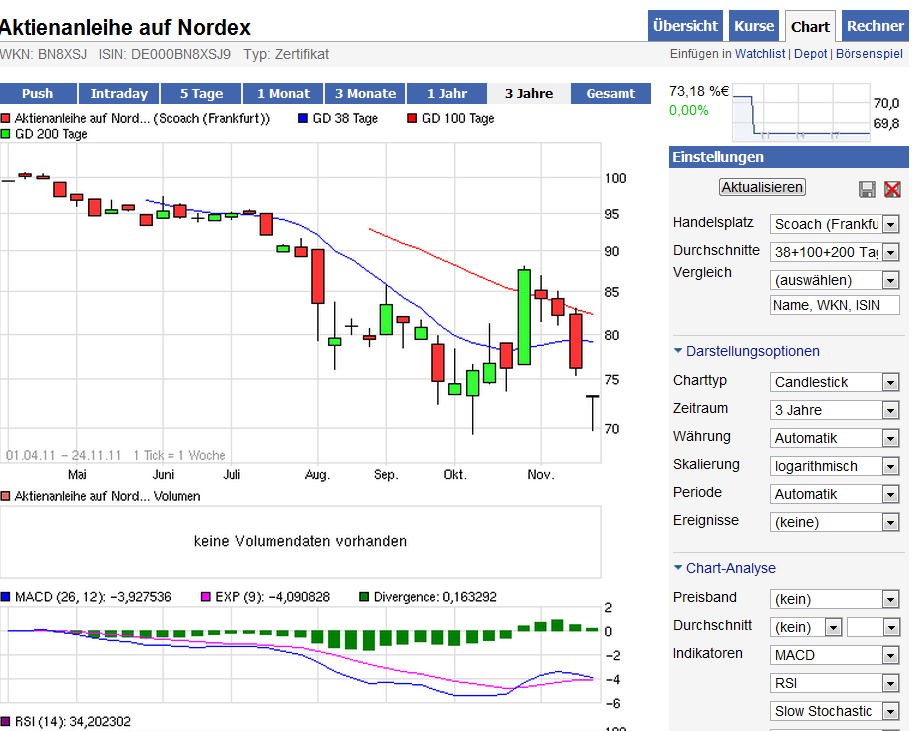Screen dimensions: 918x731
Task: Click the blue GD 38 Tage swatch
Action: coord(303,118)
